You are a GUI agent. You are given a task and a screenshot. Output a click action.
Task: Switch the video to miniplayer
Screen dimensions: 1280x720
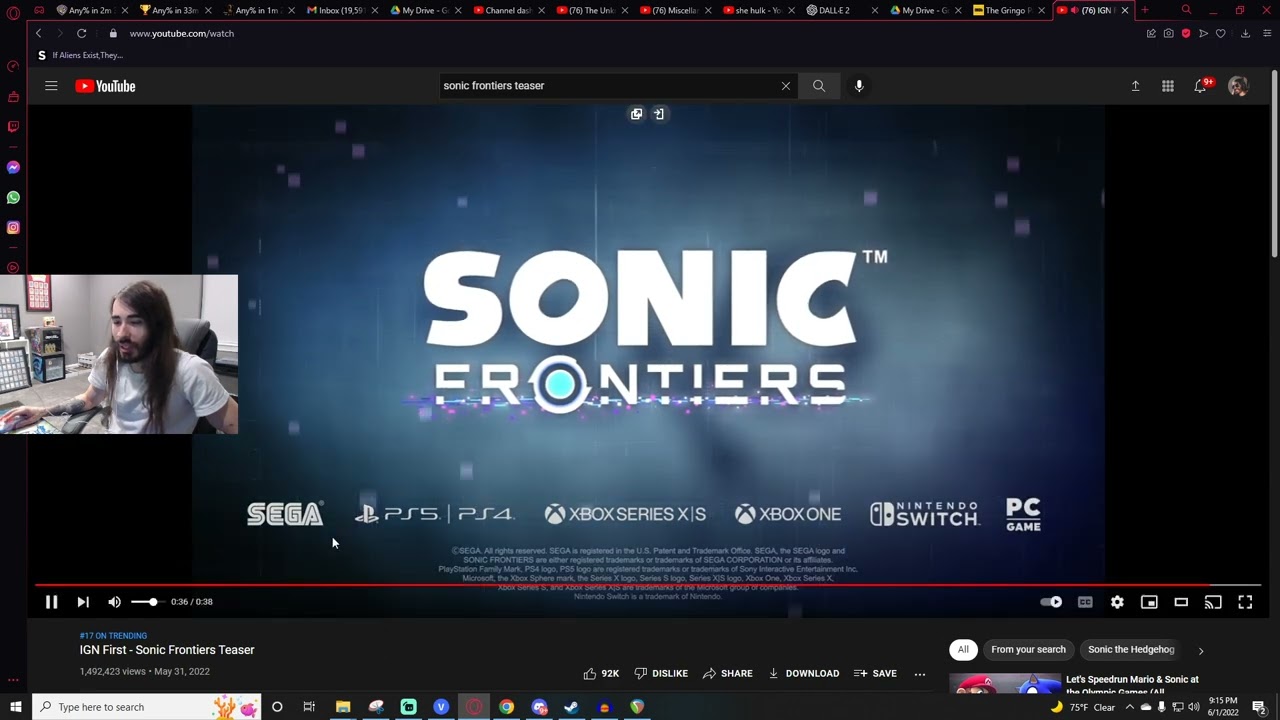[1149, 602]
